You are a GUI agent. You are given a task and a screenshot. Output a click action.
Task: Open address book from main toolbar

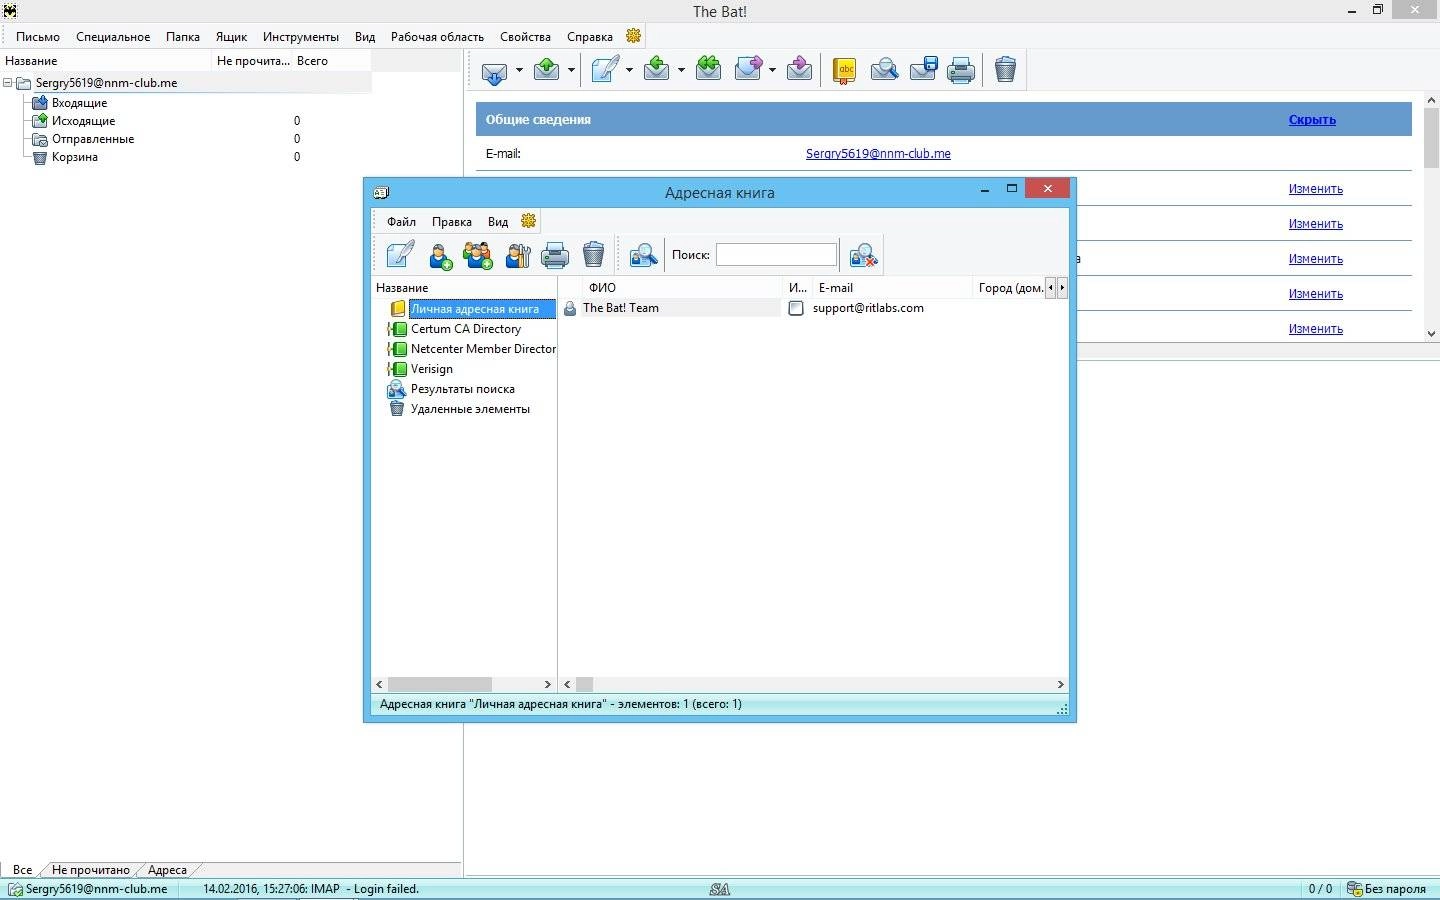tap(845, 70)
